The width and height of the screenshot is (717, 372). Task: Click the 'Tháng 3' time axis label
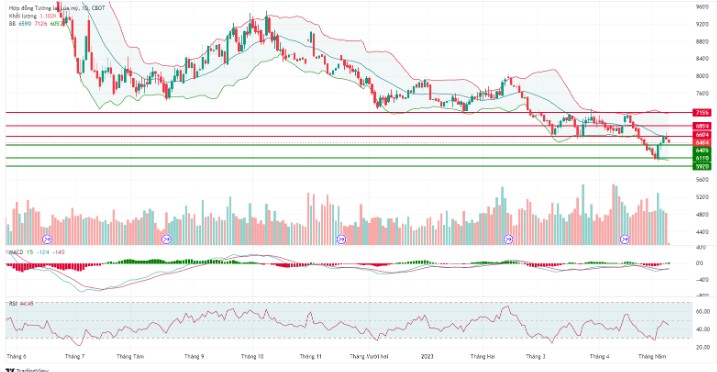(x=535, y=356)
